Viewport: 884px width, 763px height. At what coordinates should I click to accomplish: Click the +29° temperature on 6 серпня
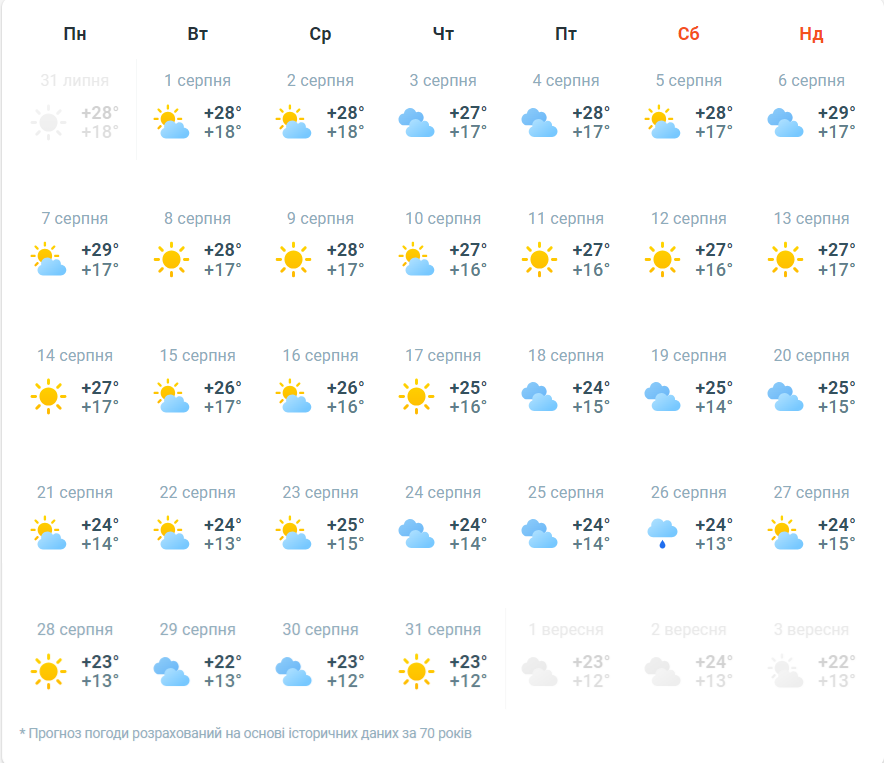tap(837, 113)
